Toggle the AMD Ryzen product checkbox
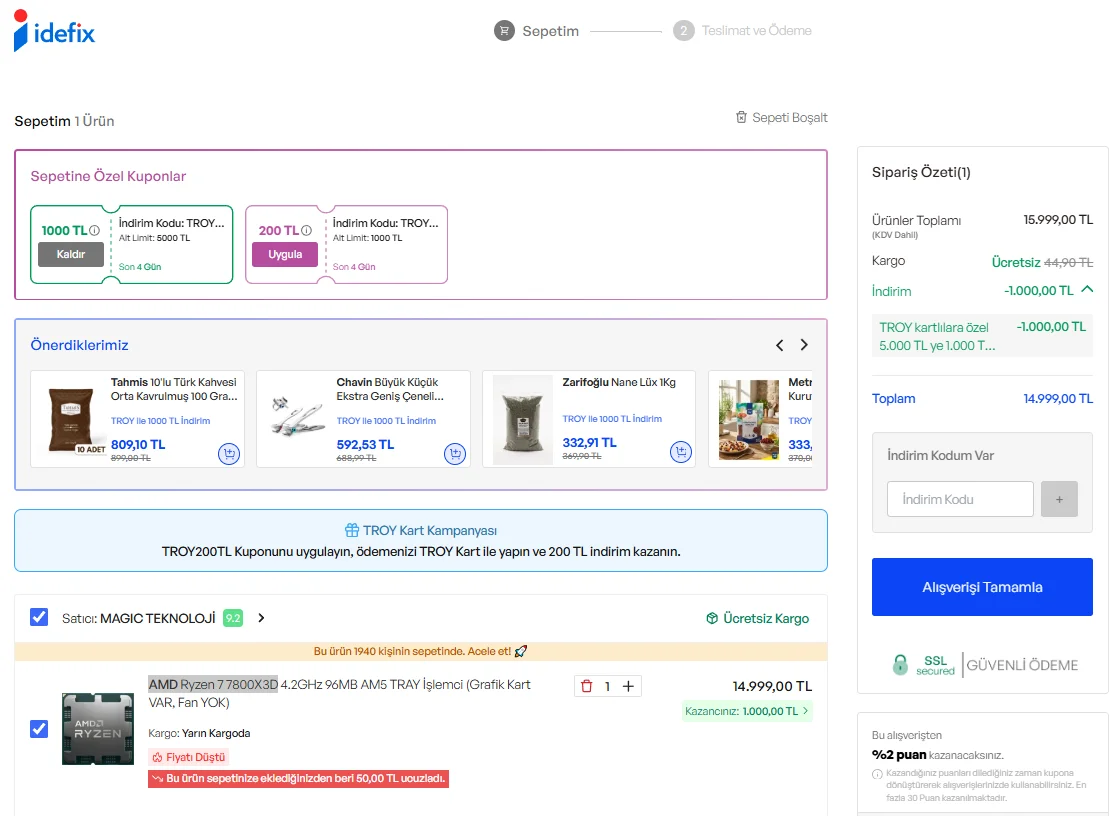This screenshot has width=1110, height=816. pos(39,729)
